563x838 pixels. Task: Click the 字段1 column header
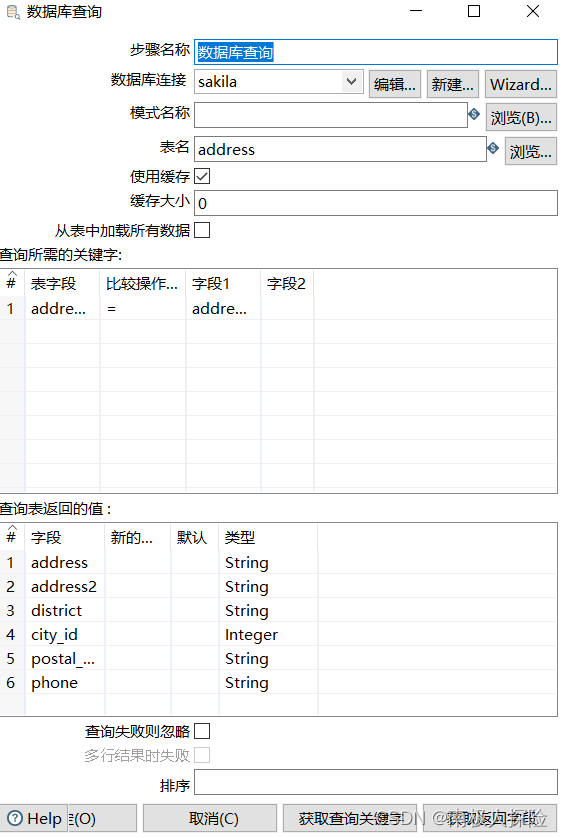223,283
